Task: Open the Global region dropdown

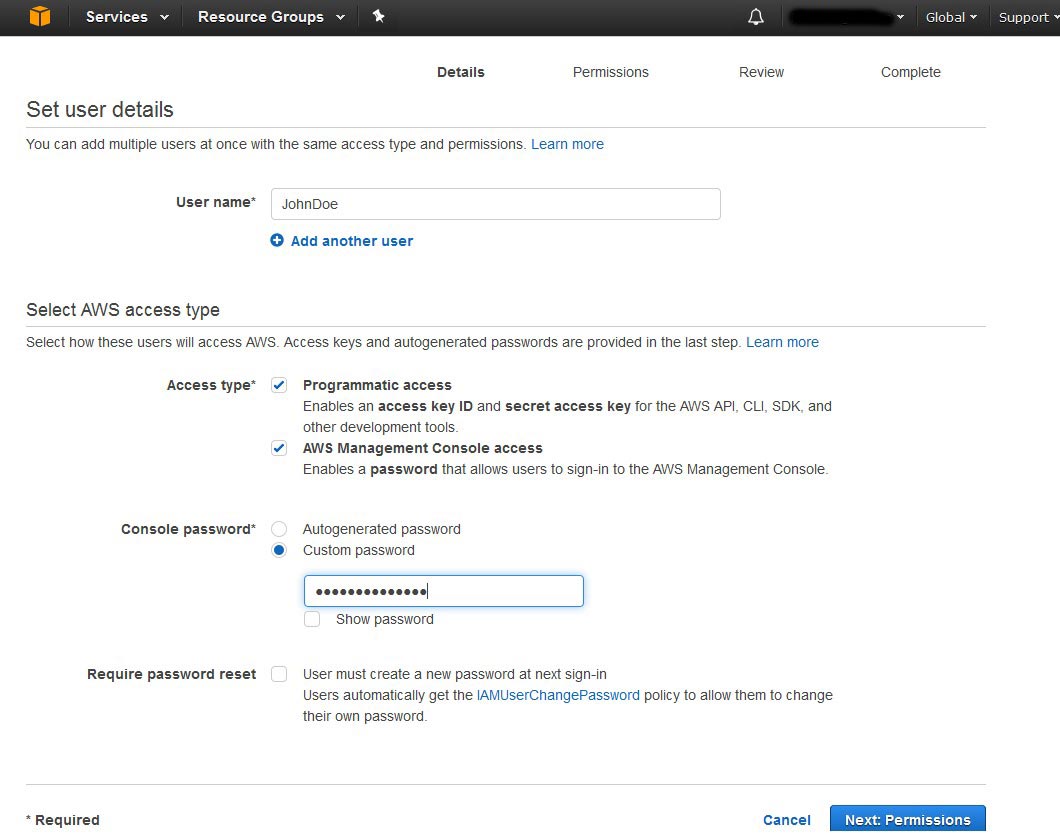Action: tap(951, 17)
